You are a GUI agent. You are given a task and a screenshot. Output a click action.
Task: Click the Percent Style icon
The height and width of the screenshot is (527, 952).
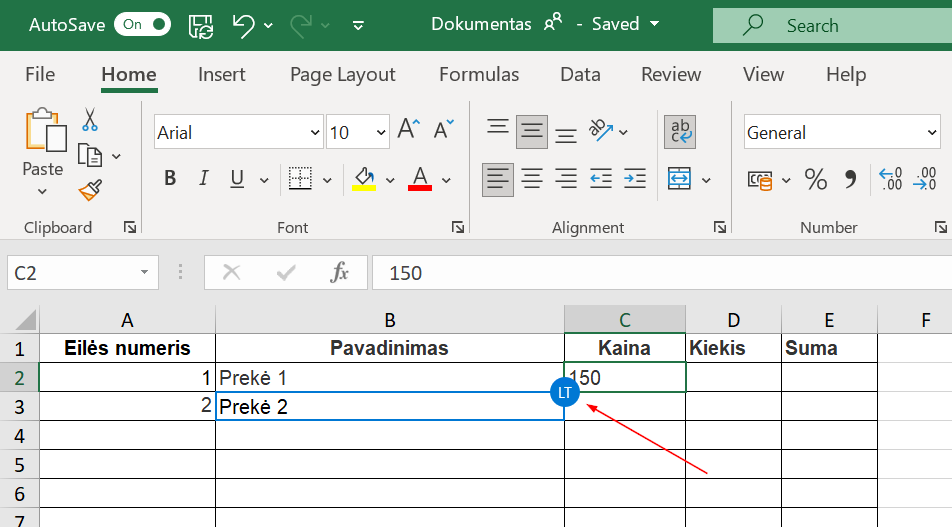coord(816,180)
